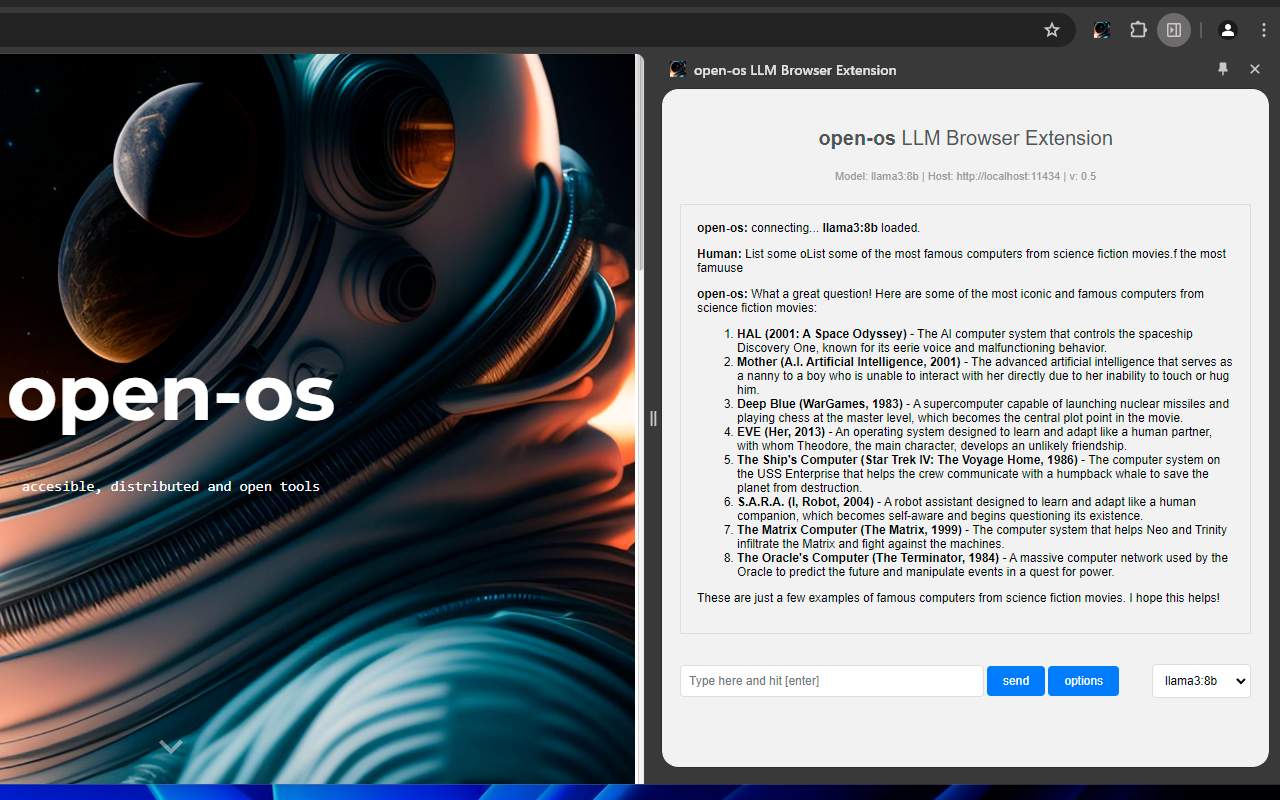The width and height of the screenshot is (1280, 800).
Task: Open the open-os extension icon in toolbar
Action: point(1102,30)
